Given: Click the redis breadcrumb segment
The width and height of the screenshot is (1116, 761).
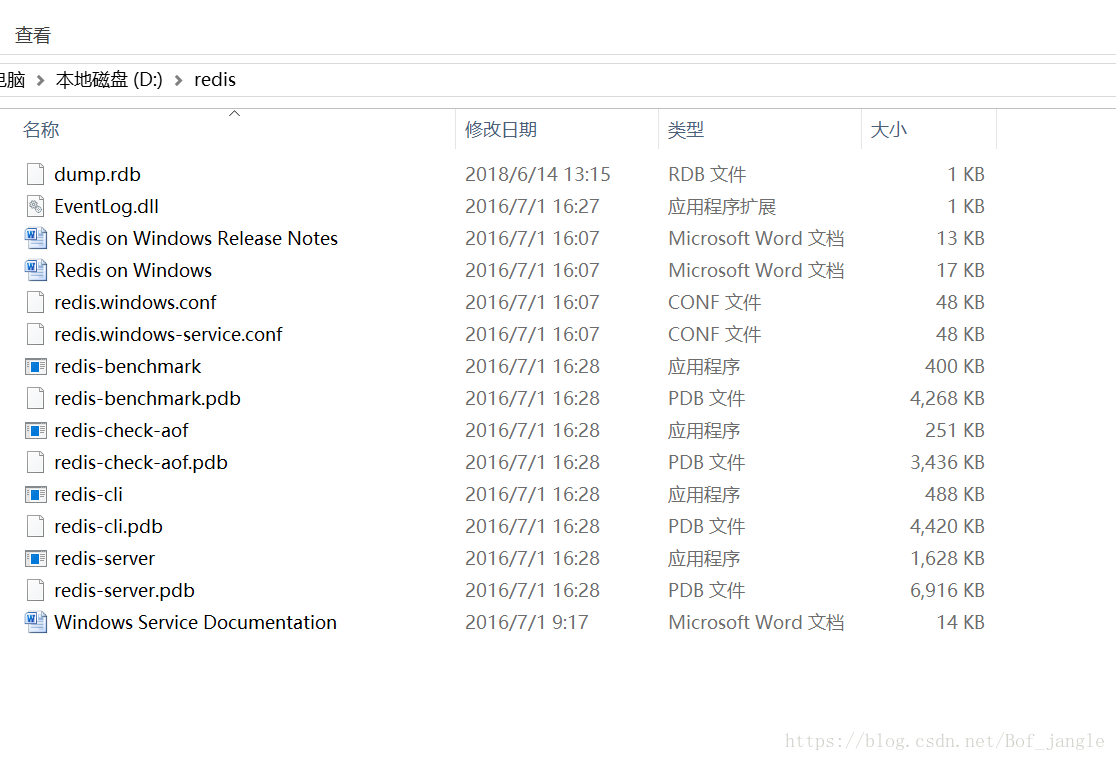Looking at the screenshot, I should point(215,80).
